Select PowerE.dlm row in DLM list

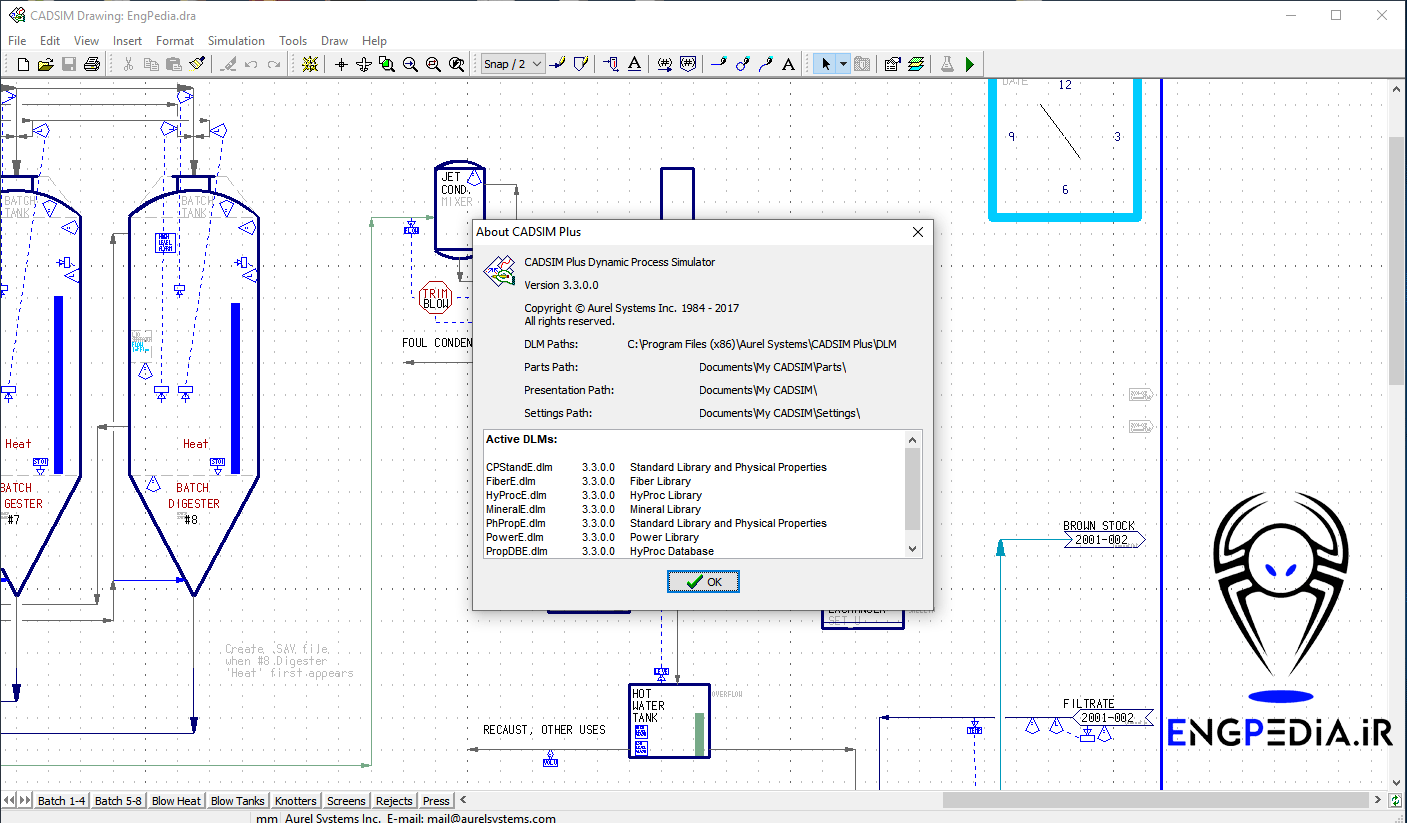point(592,537)
